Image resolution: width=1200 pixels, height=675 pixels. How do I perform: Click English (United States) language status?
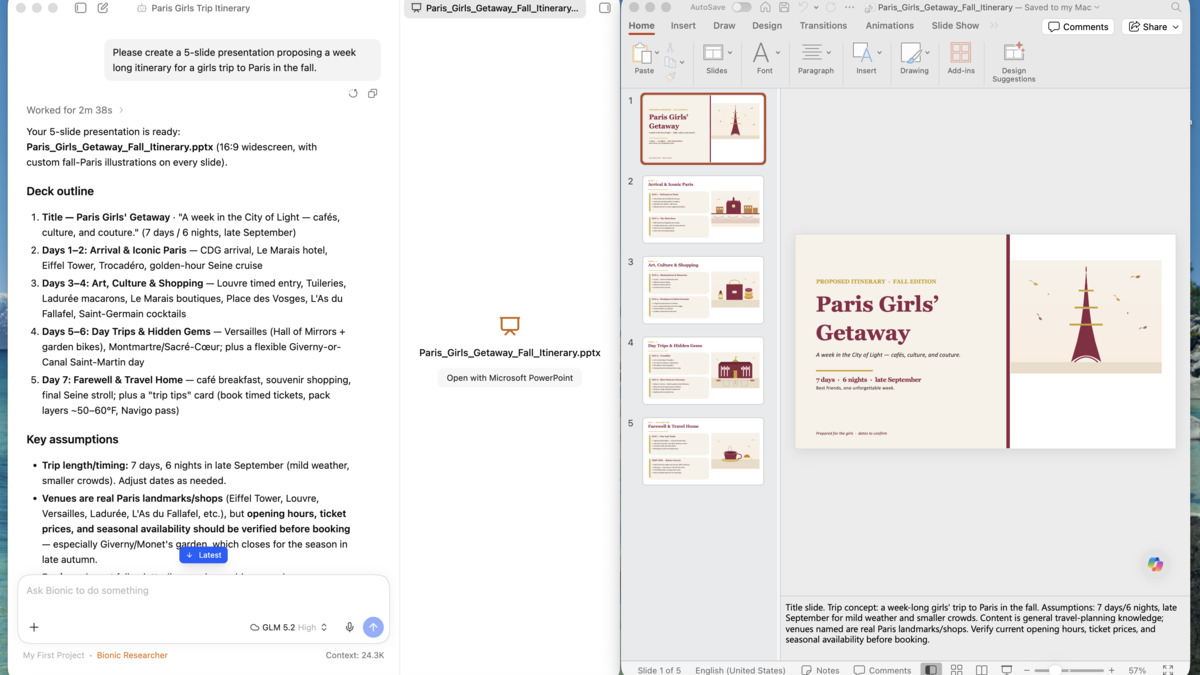(740, 670)
